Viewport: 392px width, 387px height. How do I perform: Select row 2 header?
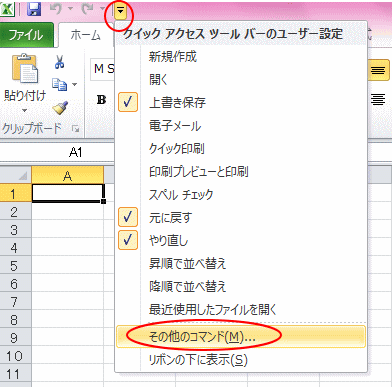point(15,212)
